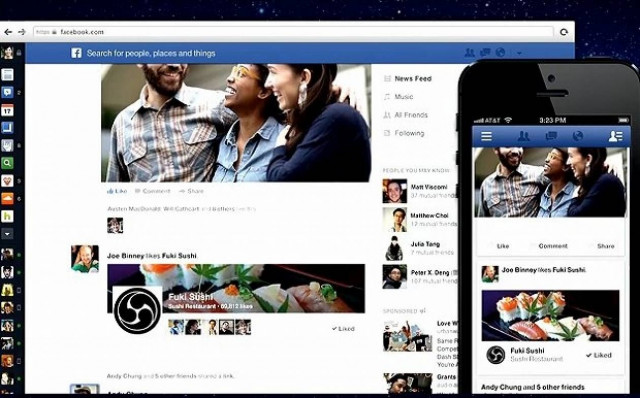Tap 'Andy Chung and 5 other friends' on phone
This screenshot has height=398, width=640.
(x=533, y=387)
